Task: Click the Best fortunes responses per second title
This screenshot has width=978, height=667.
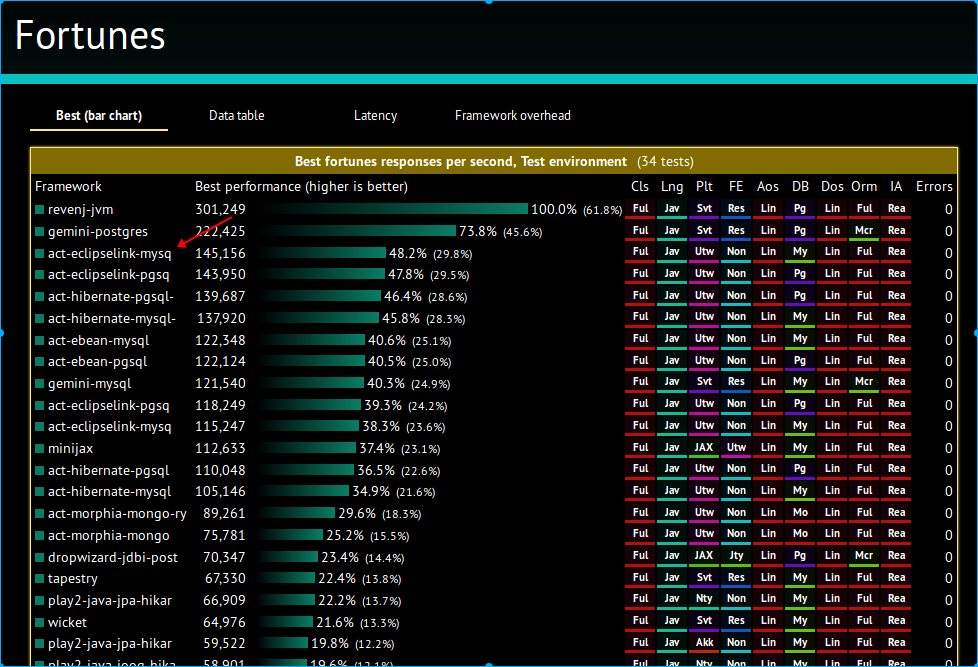Action: click(x=460, y=162)
